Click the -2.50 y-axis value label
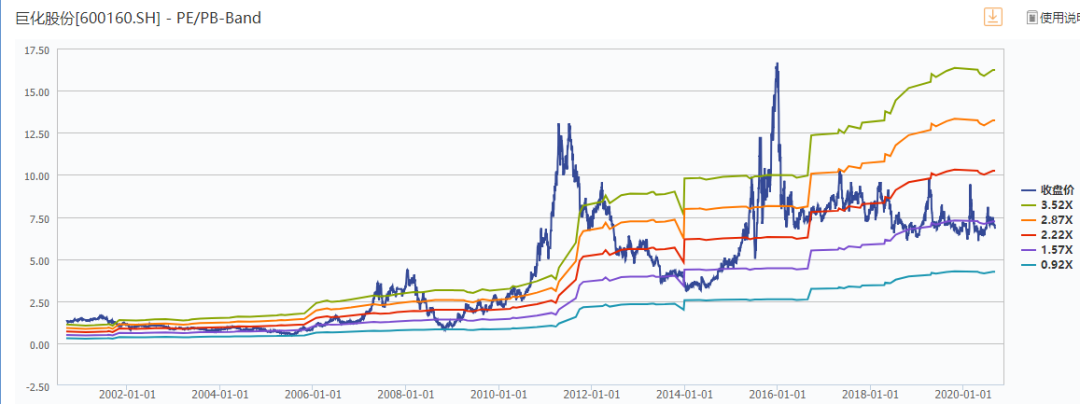The width and height of the screenshot is (1080, 404). (x=38, y=386)
